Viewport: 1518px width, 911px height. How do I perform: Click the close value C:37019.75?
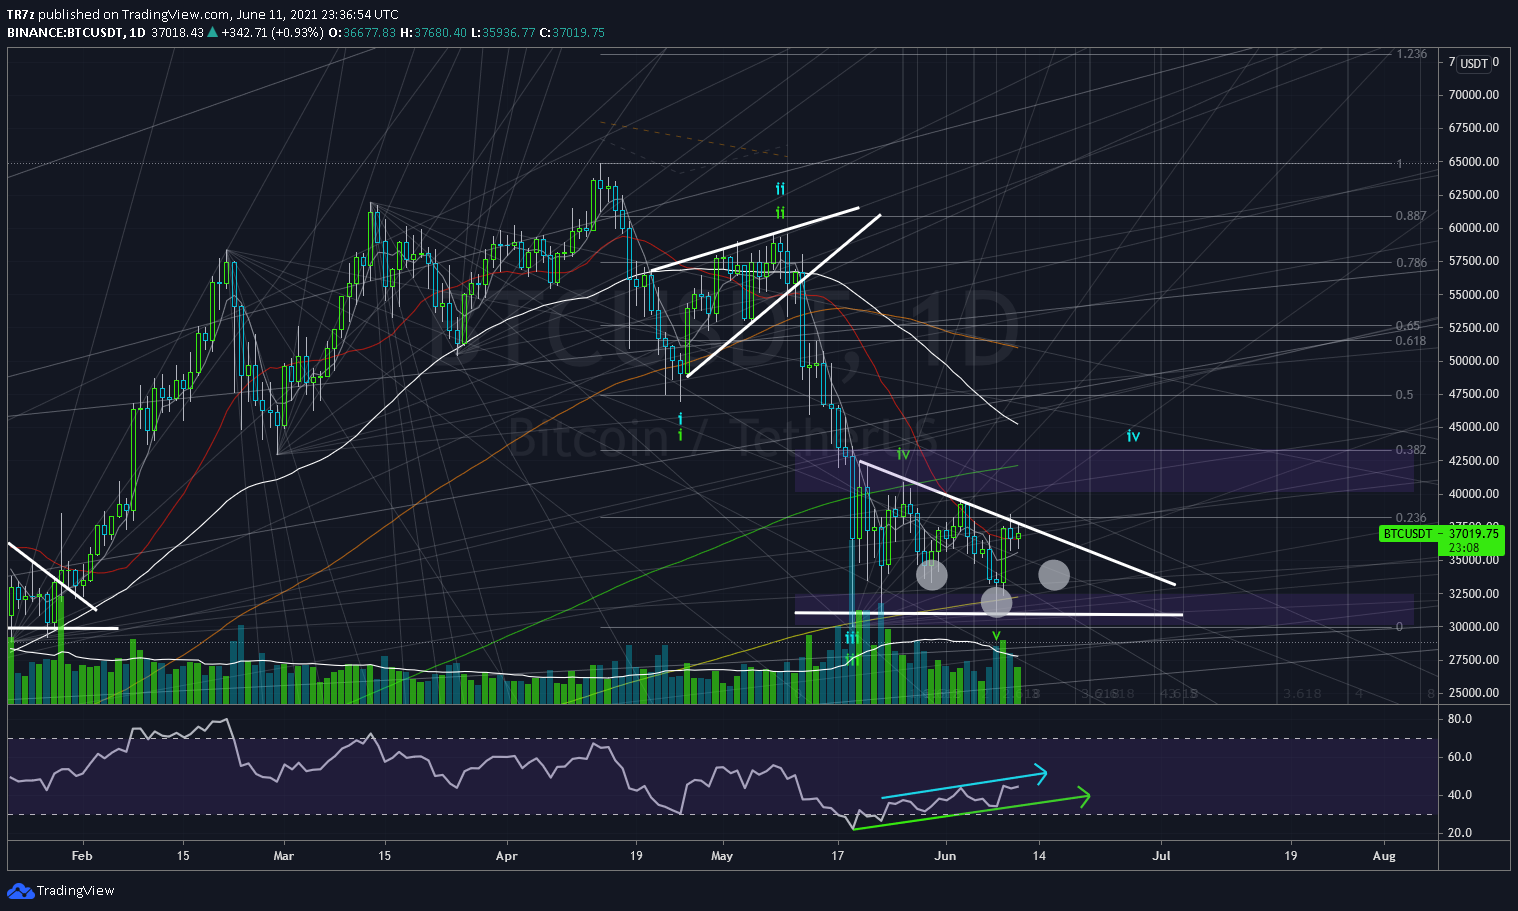(572, 33)
